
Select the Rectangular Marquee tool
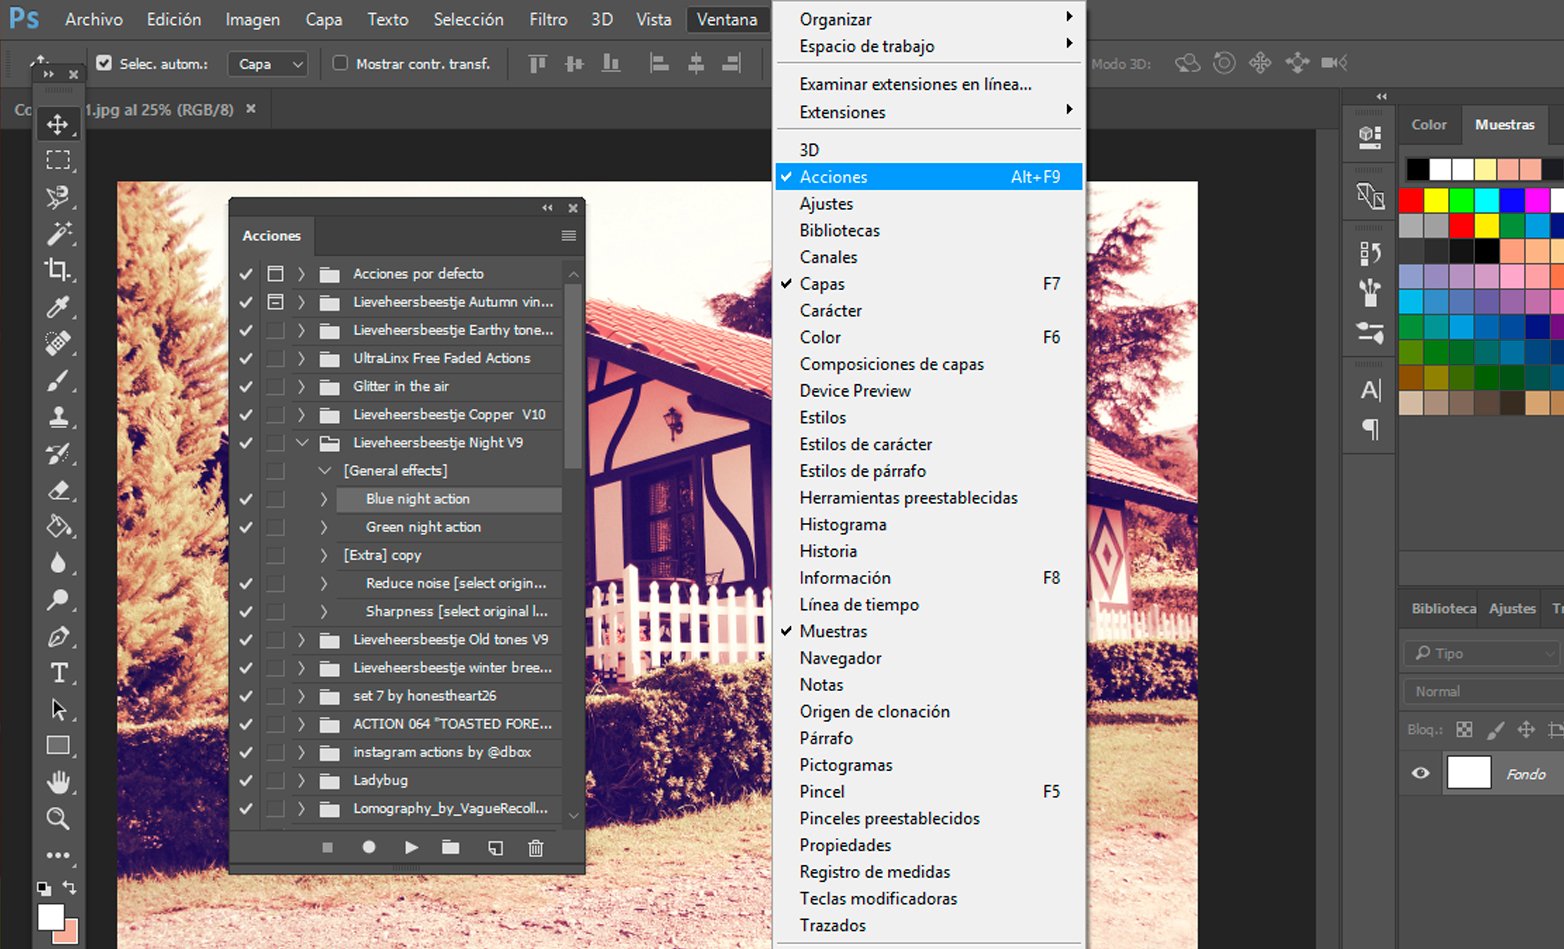(x=58, y=160)
